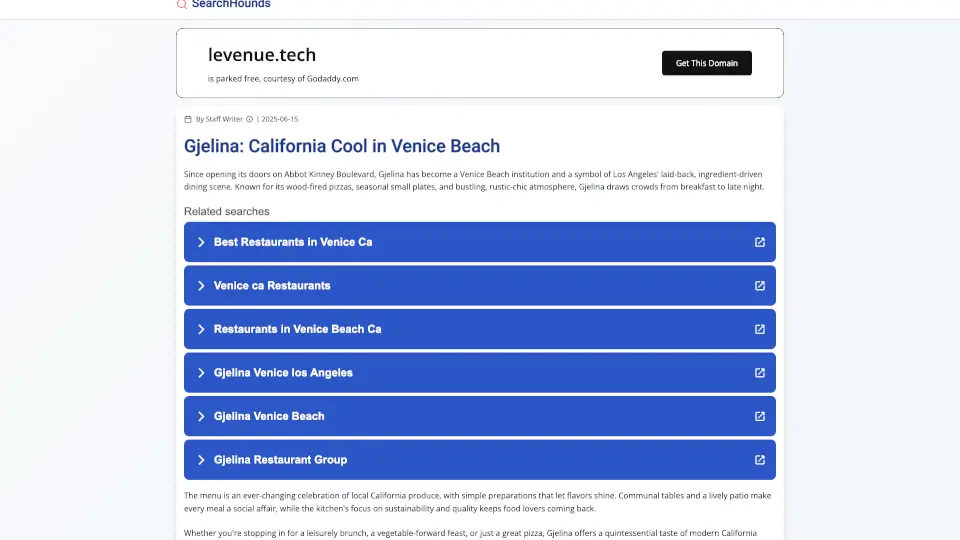Click the SearchHounds brand name text
This screenshot has width=960, height=540.
tap(231, 4)
